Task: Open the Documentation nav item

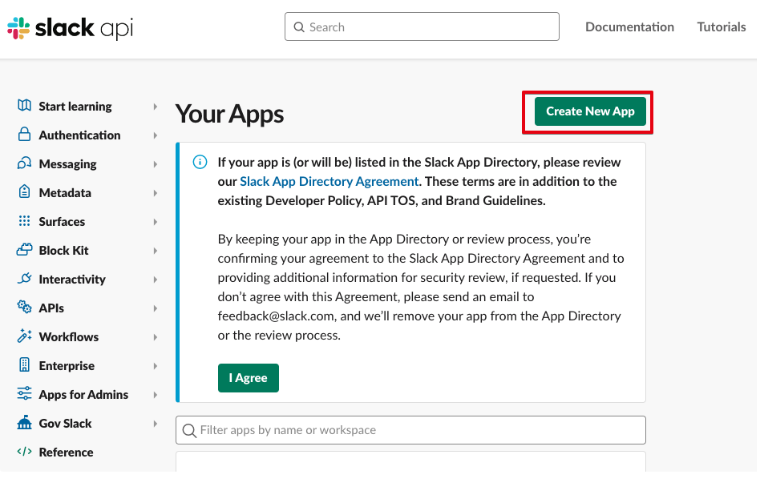Action: point(630,27)
